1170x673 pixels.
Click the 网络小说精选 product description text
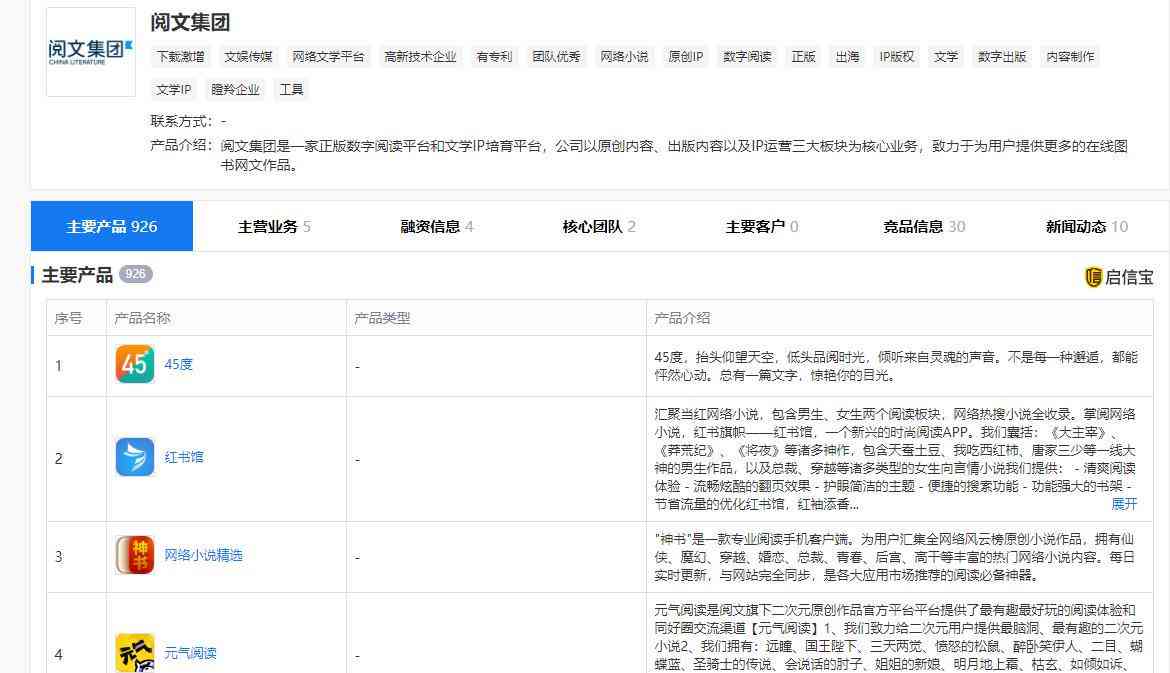tap(894, 557)
